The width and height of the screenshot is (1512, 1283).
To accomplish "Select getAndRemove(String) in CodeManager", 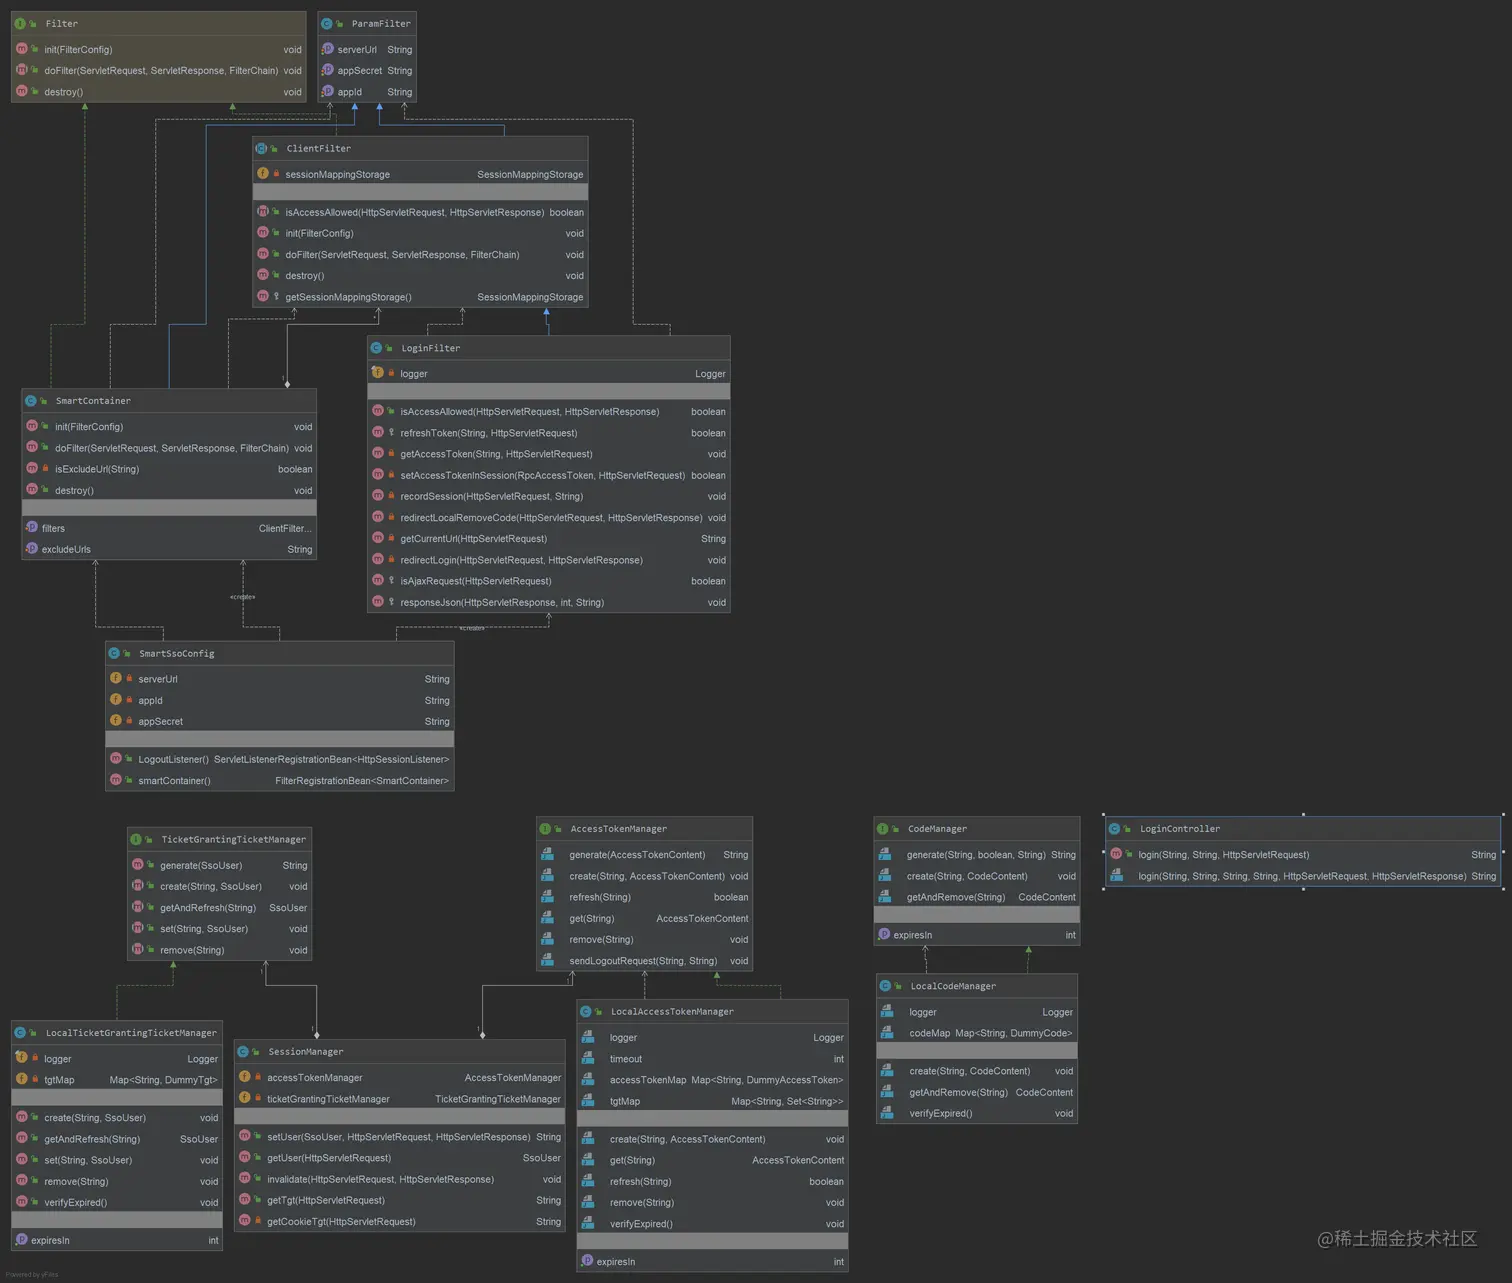I will coord(977,897).
